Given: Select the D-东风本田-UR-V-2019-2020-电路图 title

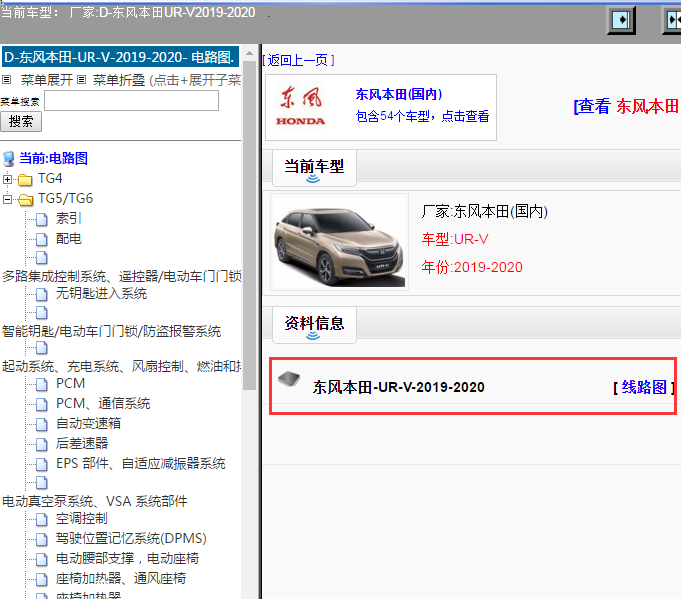Looking at the screenshot, I should coord(120,57).
